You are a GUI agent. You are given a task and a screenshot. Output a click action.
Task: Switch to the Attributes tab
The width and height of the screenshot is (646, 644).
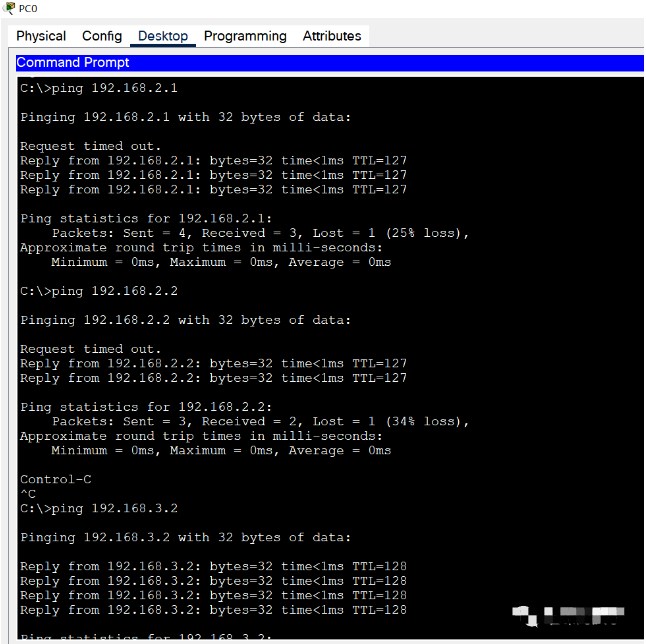click(332, 36)
